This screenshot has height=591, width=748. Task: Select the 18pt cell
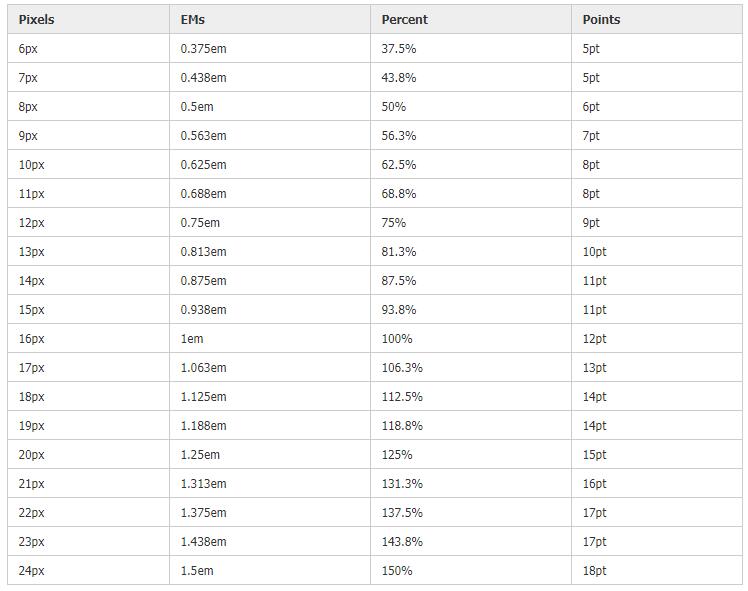click(x=657, y=570)
